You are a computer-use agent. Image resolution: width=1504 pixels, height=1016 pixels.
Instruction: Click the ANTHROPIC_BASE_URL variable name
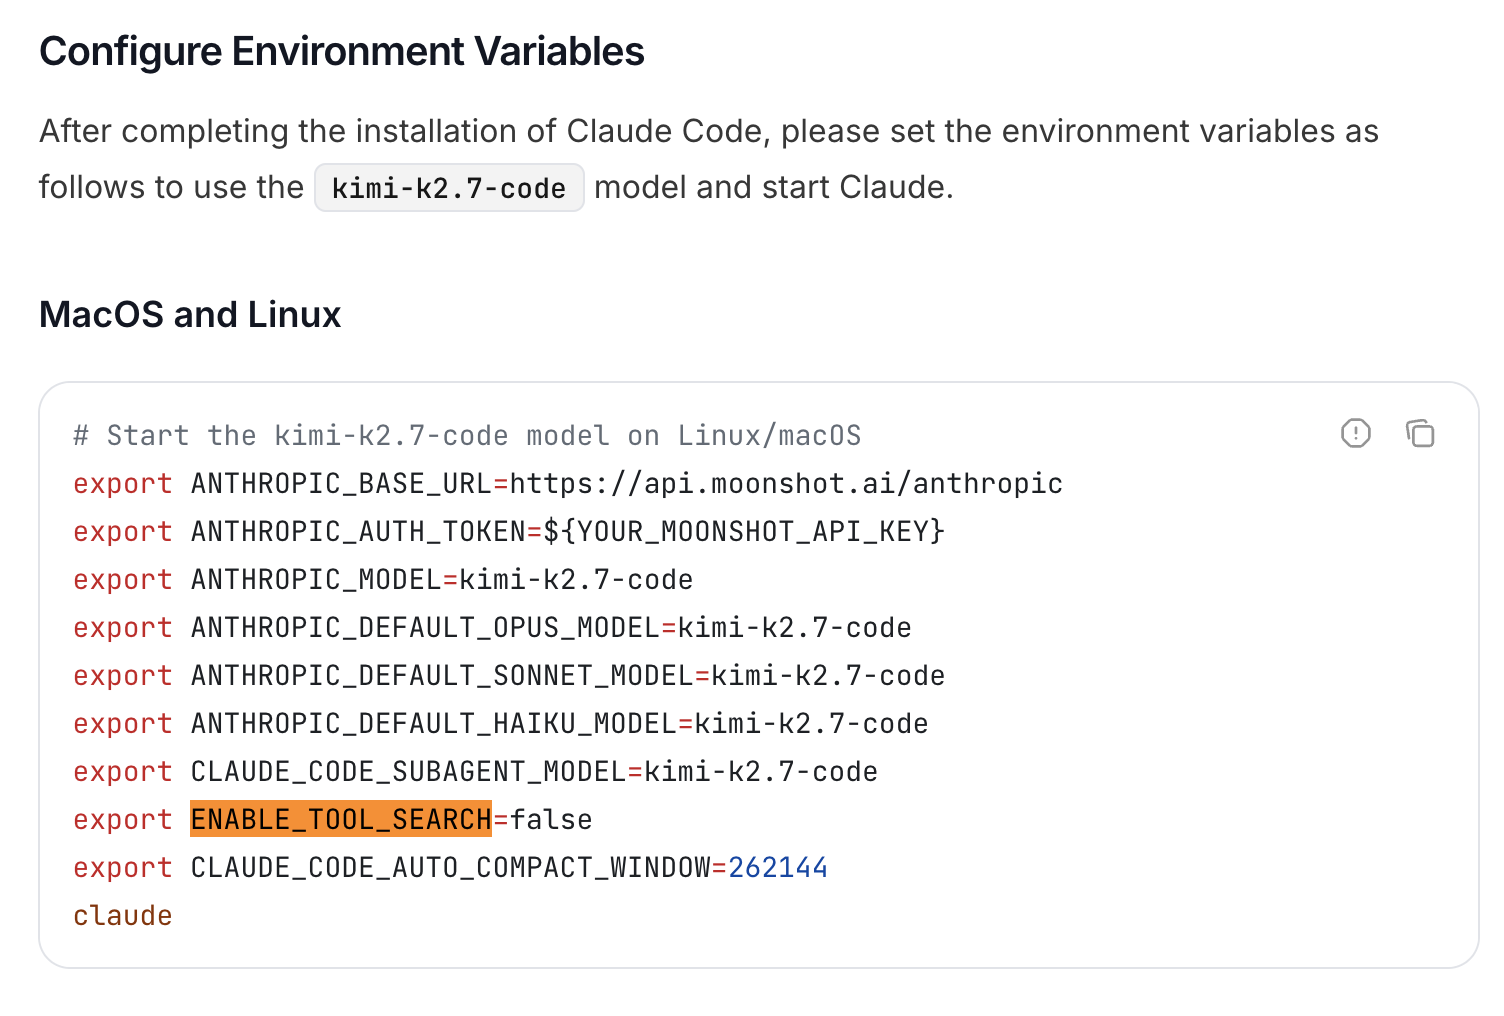click(342, 484)
